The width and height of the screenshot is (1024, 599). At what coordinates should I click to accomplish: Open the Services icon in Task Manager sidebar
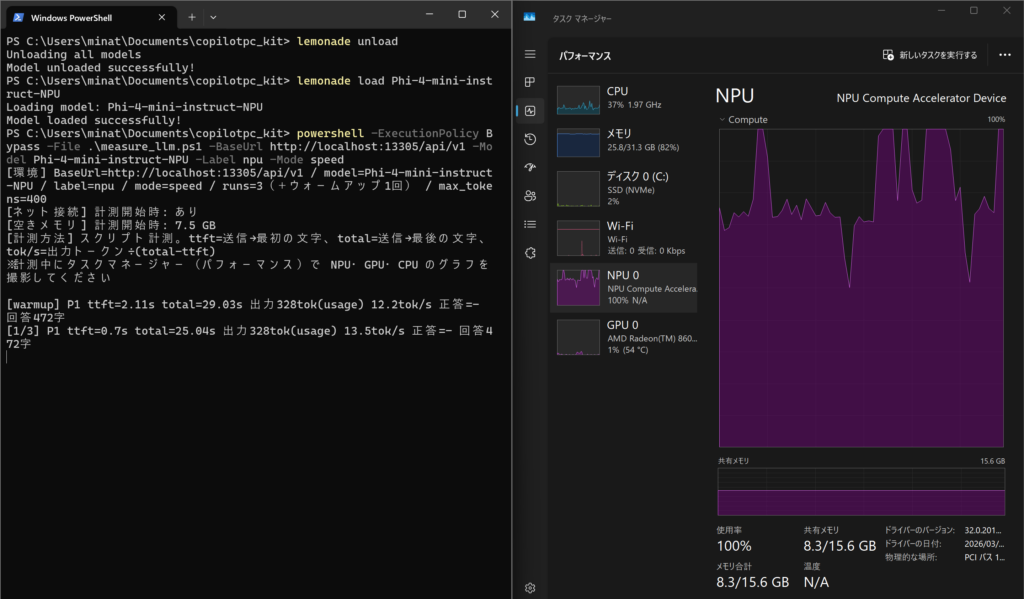point(530,253)
